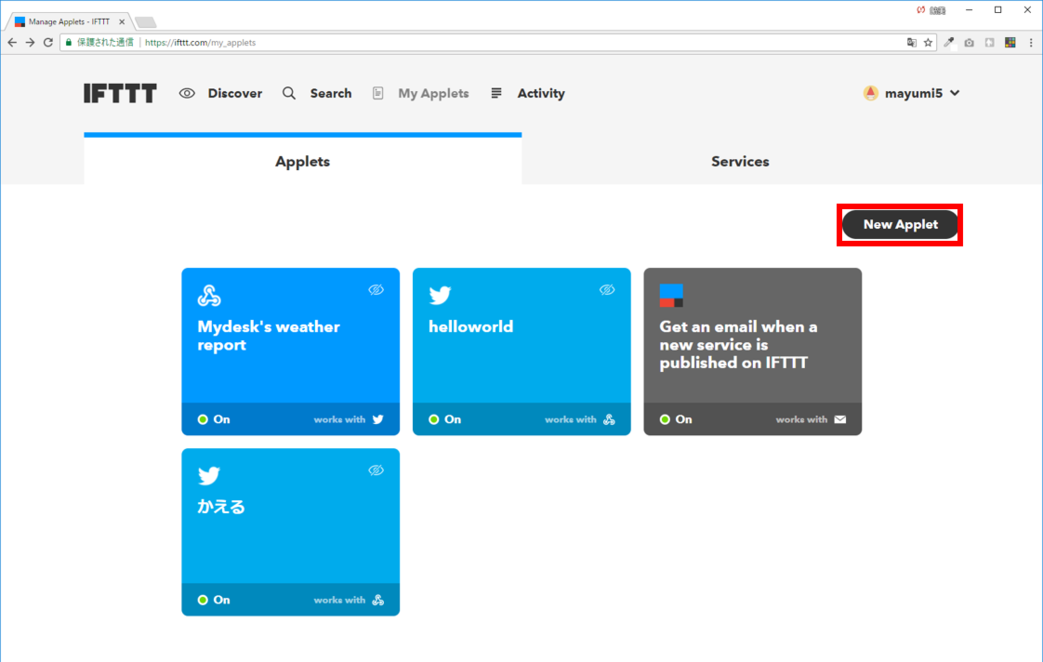1043x662 pixels.
Task: Reload the page in the browser
Action: click(x=48, y=43)
